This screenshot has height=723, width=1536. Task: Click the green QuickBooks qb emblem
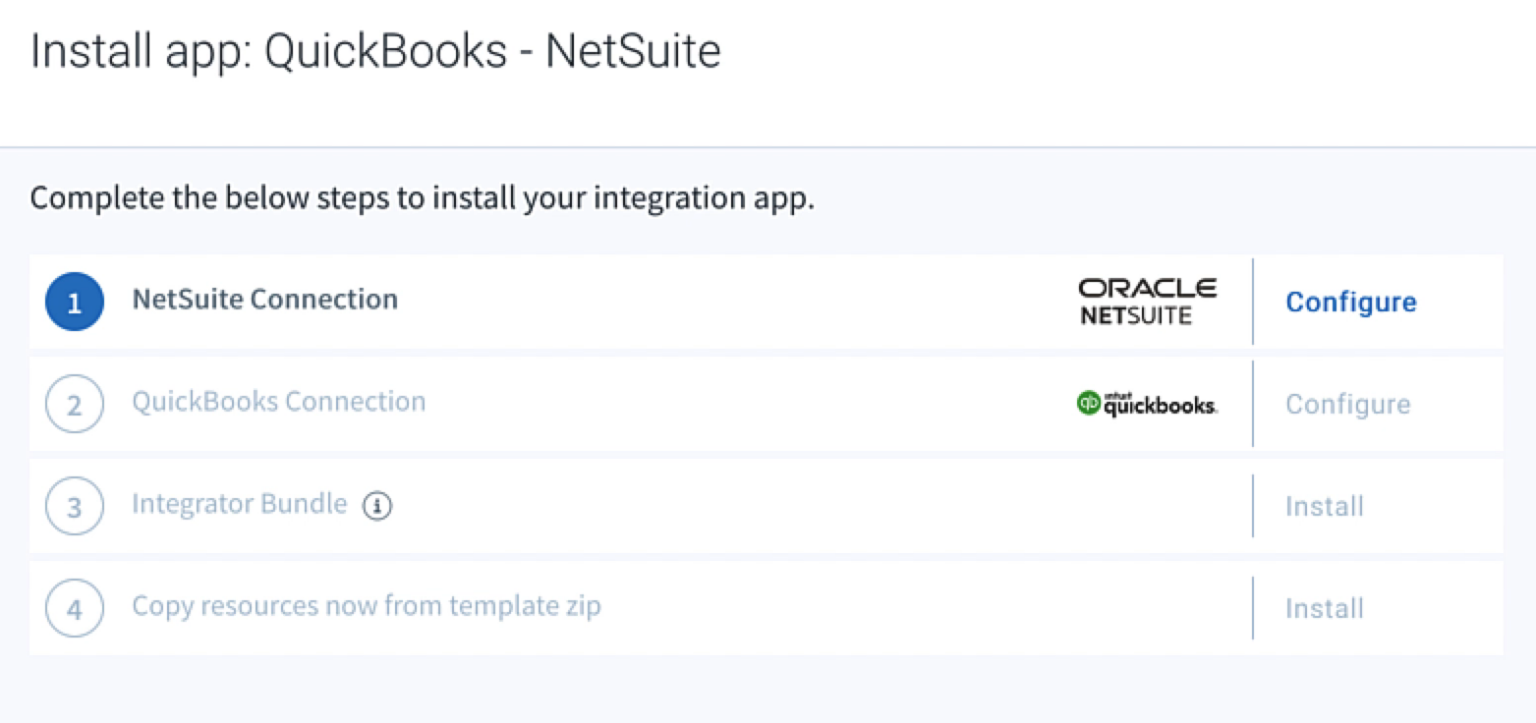pos(1088,403)
